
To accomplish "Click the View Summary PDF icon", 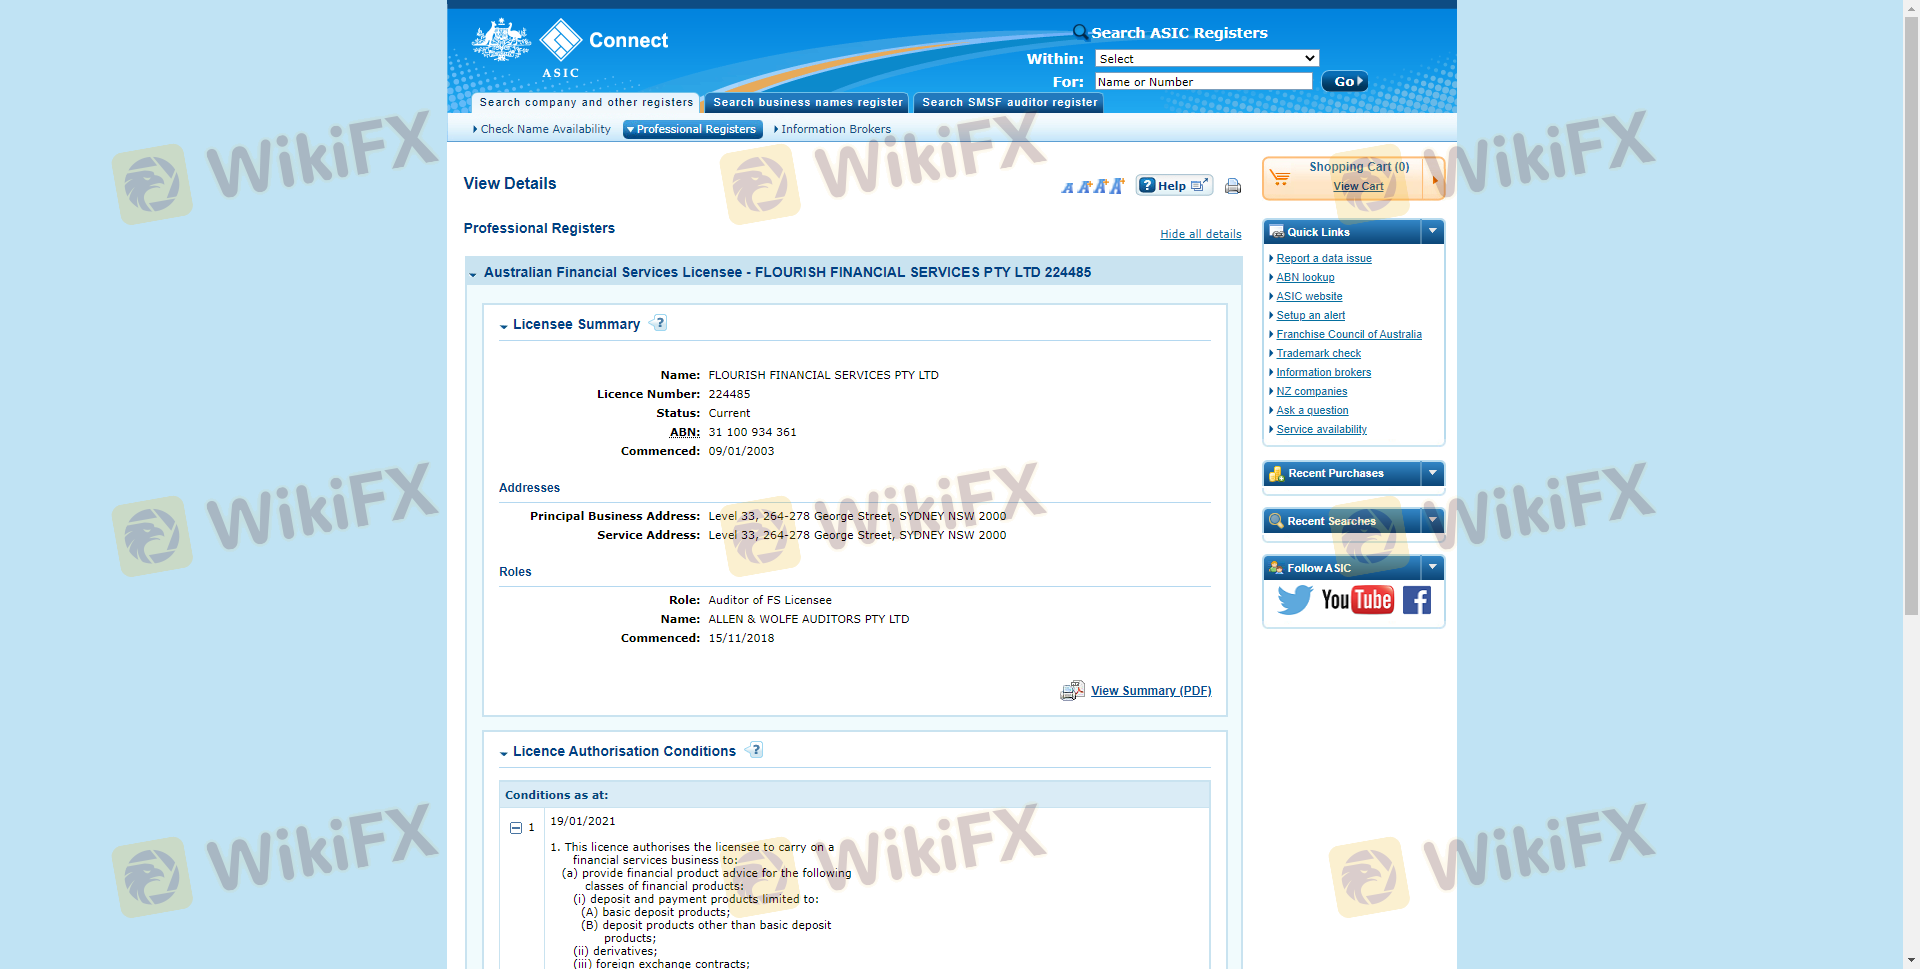I will tap(1073, 691).
